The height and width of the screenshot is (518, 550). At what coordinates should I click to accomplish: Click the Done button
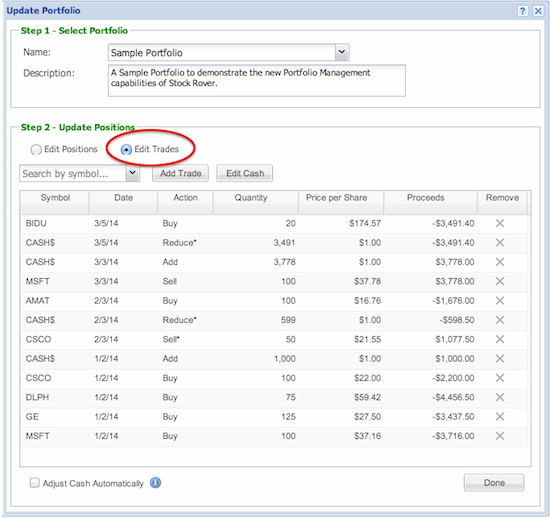pos(494,483)
